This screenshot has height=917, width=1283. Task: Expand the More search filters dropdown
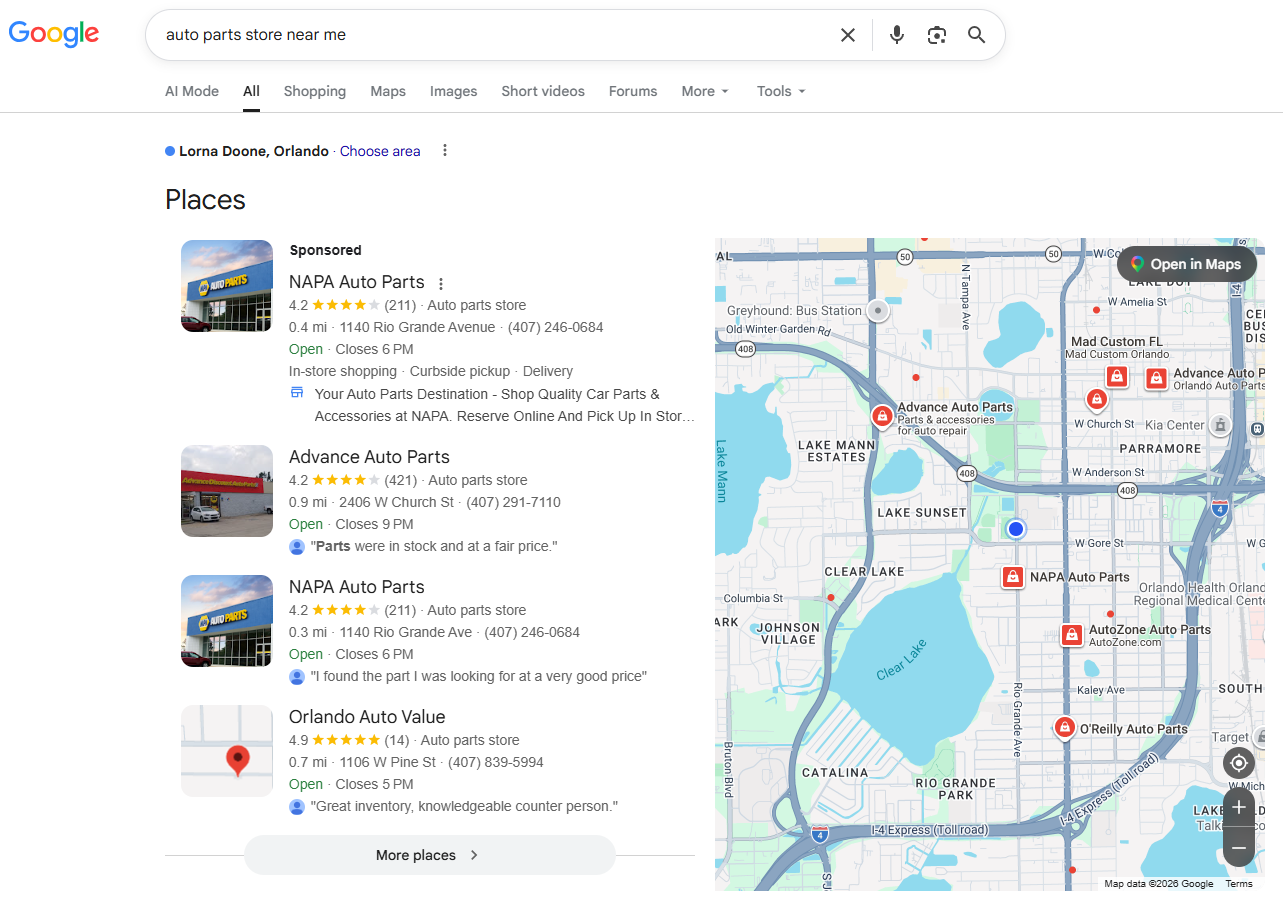click(705, 91)
